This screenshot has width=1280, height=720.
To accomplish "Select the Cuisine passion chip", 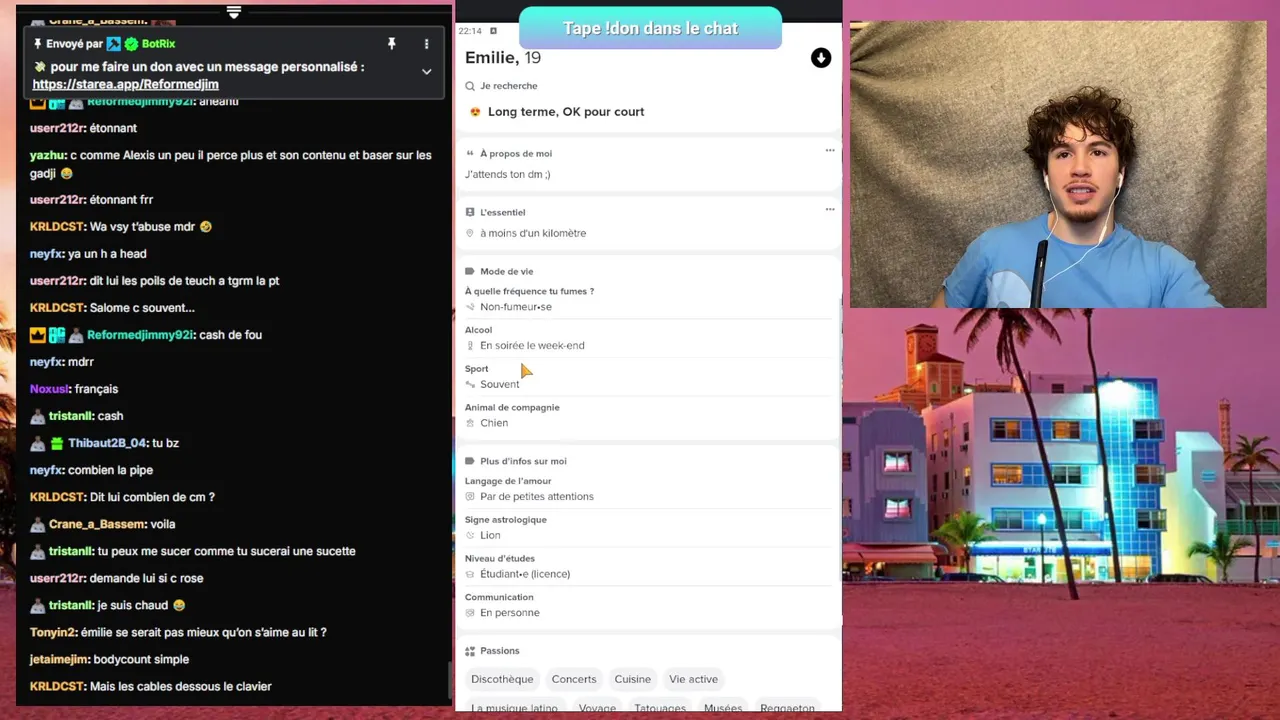I will 633,679.
